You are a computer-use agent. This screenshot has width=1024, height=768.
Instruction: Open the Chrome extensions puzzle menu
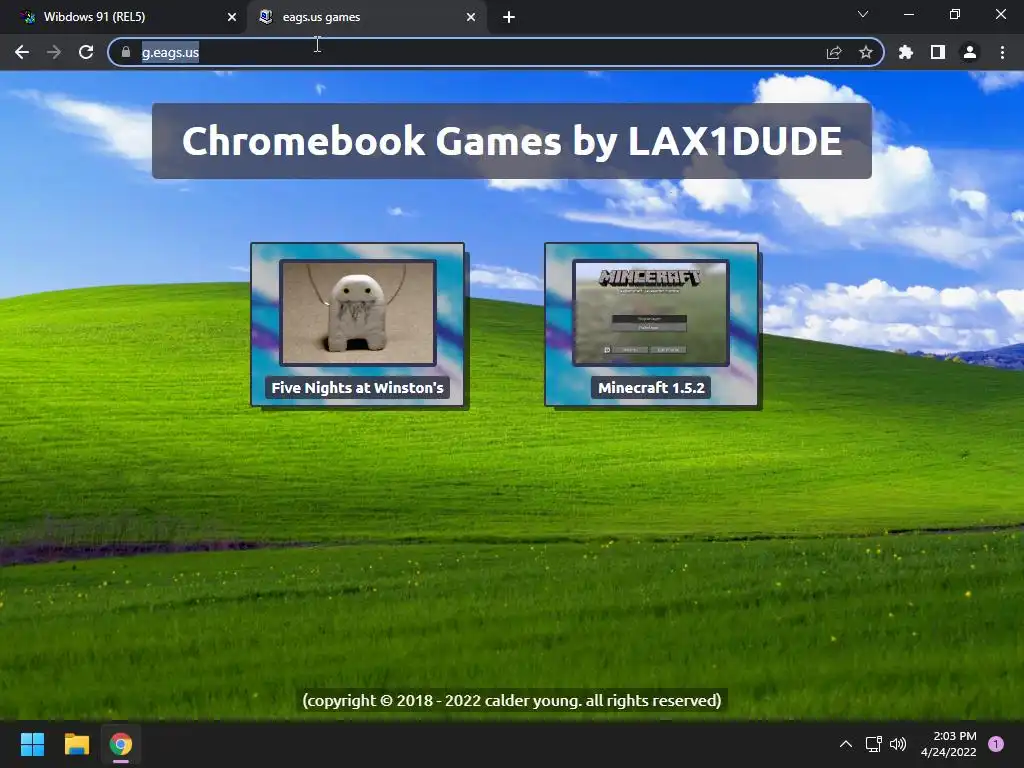tap(906, 52)
